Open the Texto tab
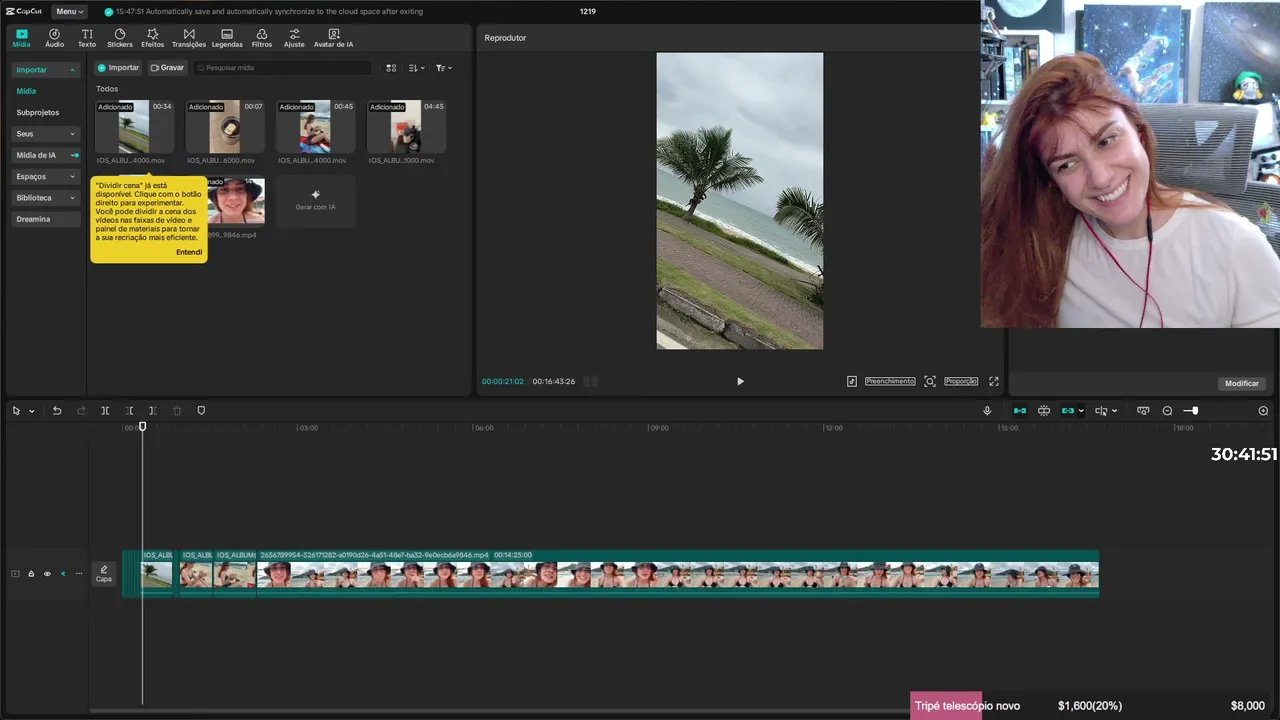The image size is (1280, 720). click(87, 38)
